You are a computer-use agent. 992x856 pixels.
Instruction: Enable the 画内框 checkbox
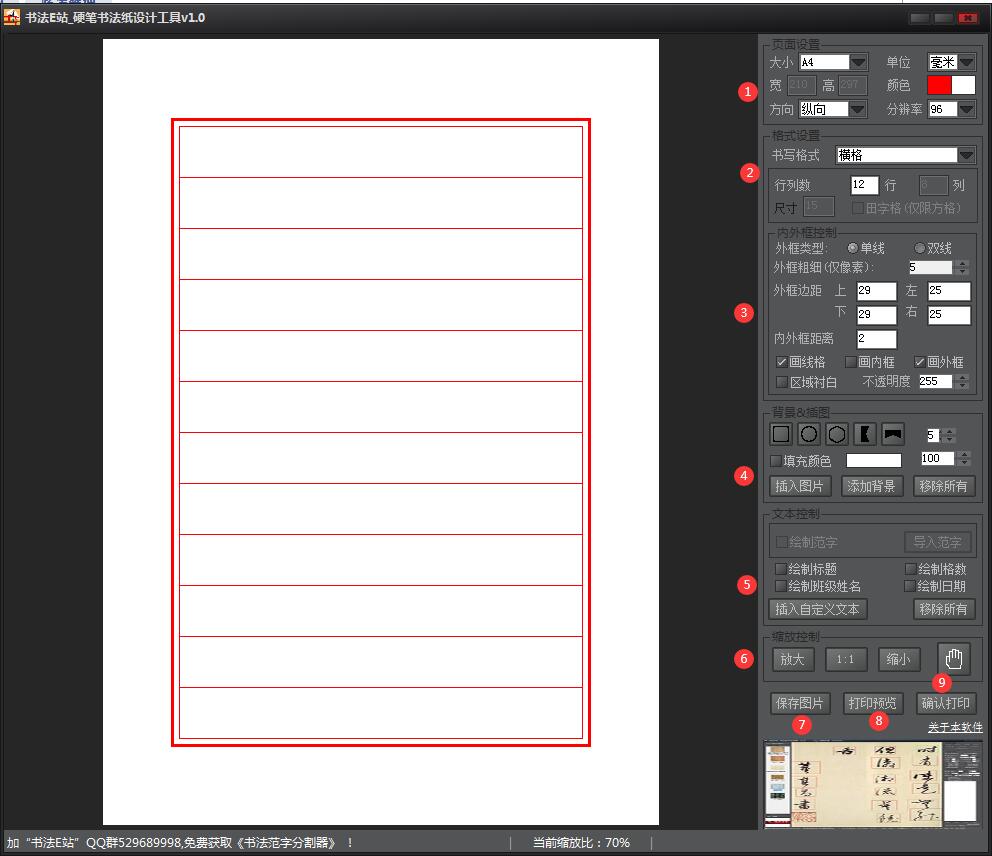(850, 362)
